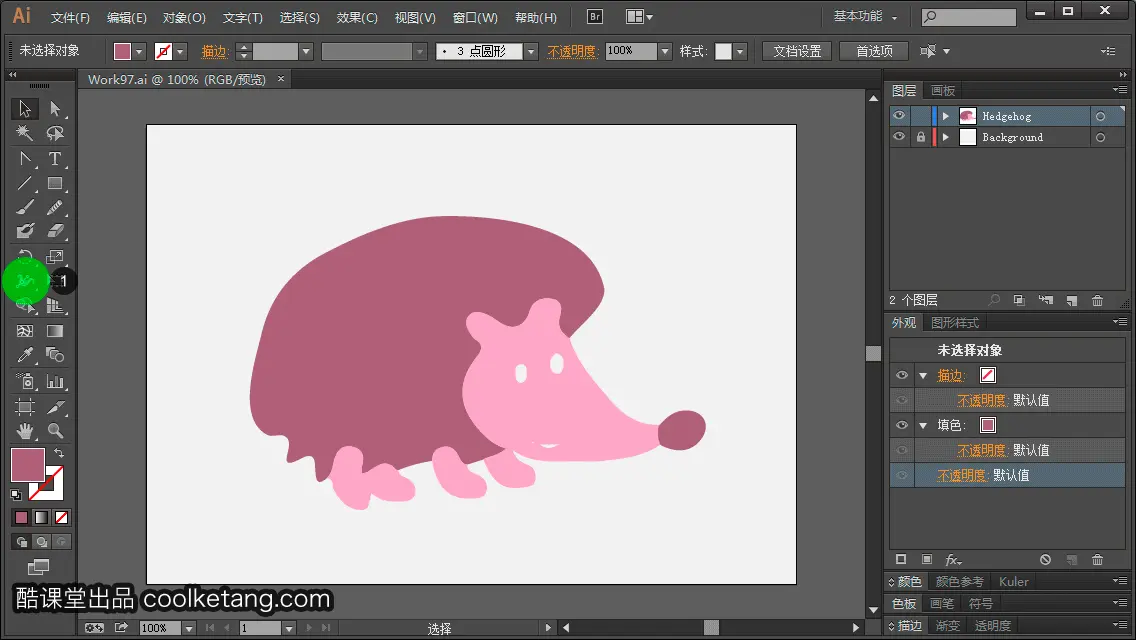Hide the 填色 fill appearance attribute
Viewport: 1136px width, 640px height.
click(902, 425)
